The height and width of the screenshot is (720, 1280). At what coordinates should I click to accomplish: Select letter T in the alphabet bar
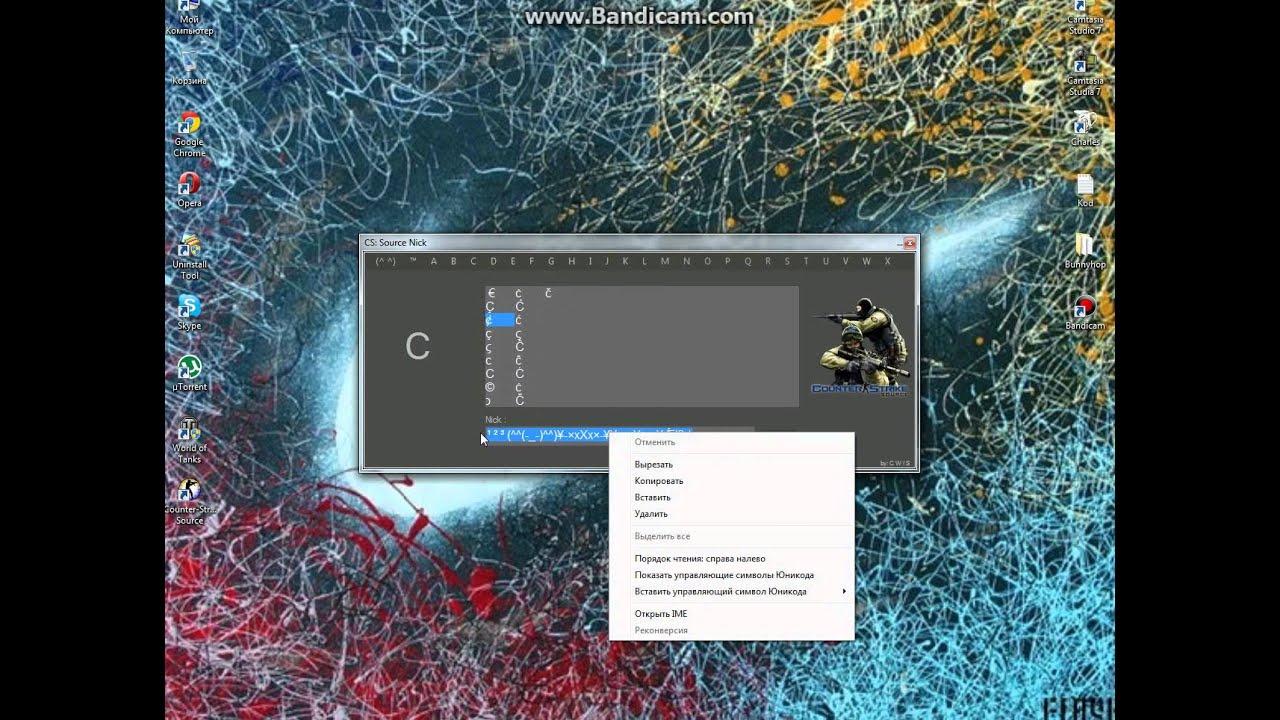(x=806, y=262)
